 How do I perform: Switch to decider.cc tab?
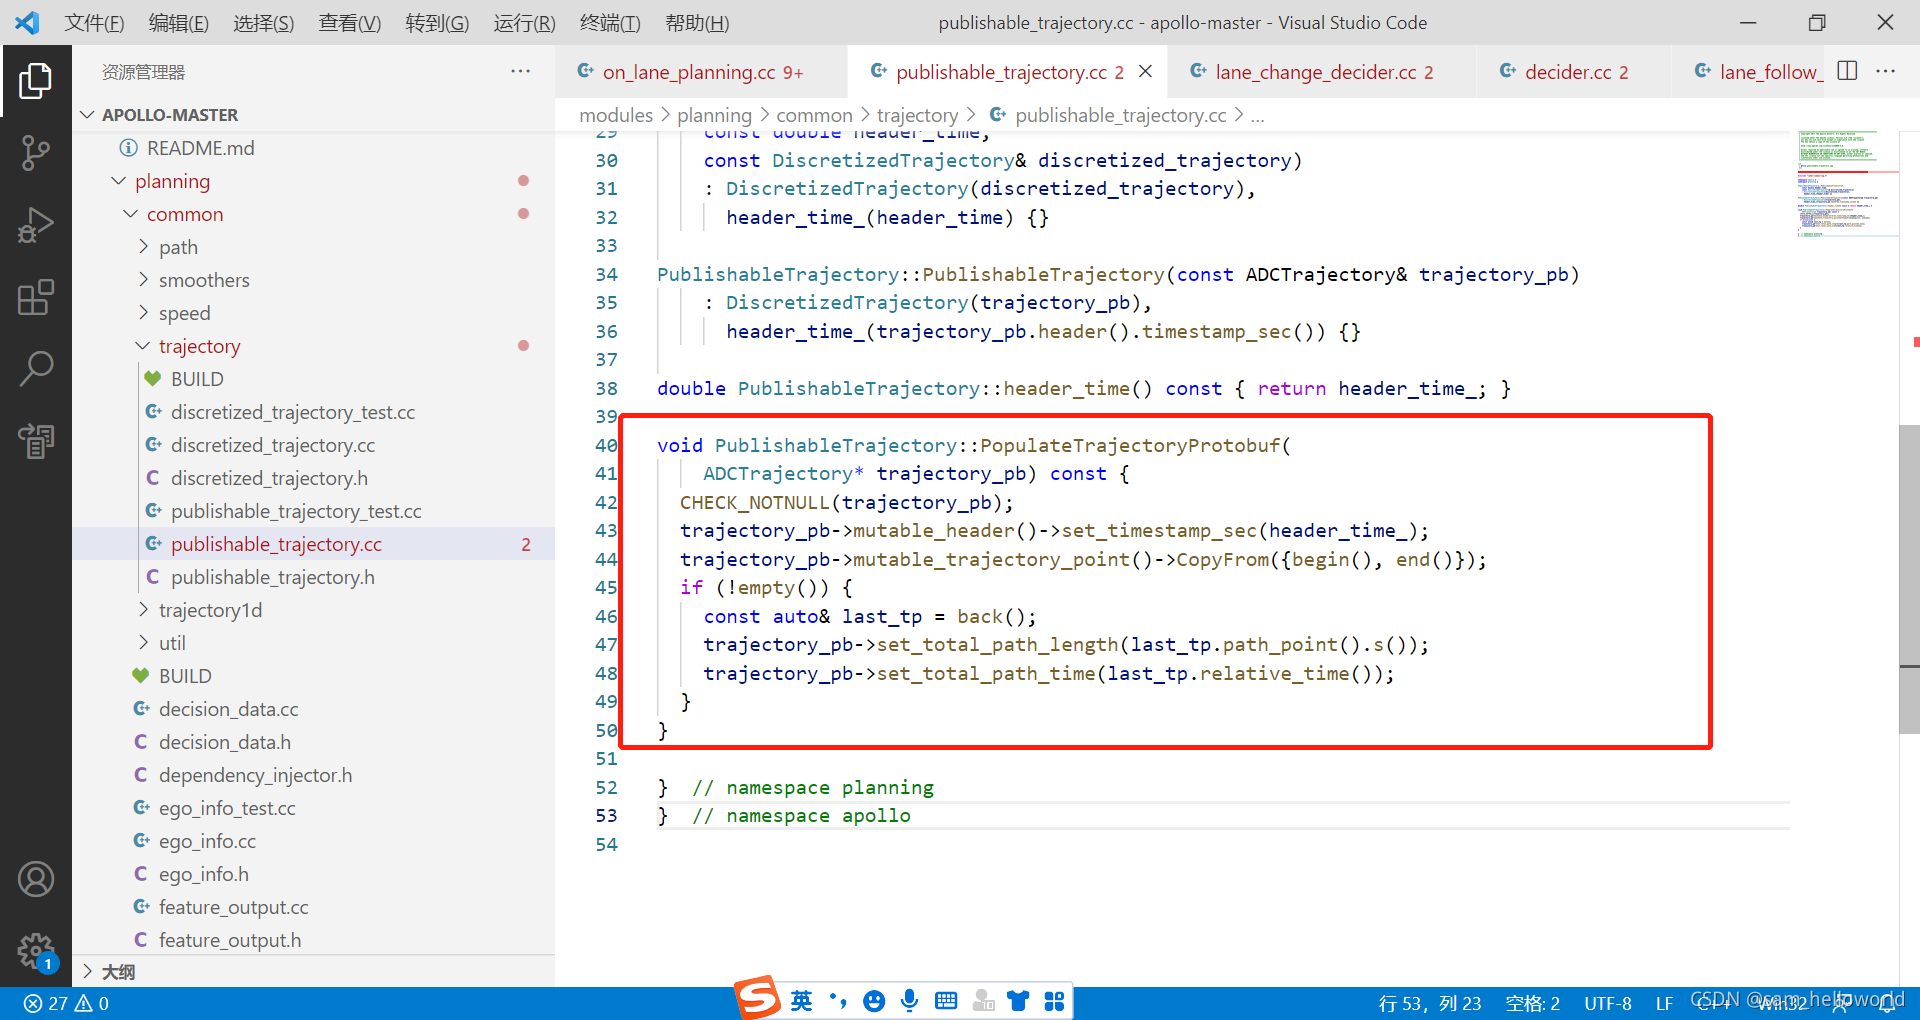click(1575, 71)
